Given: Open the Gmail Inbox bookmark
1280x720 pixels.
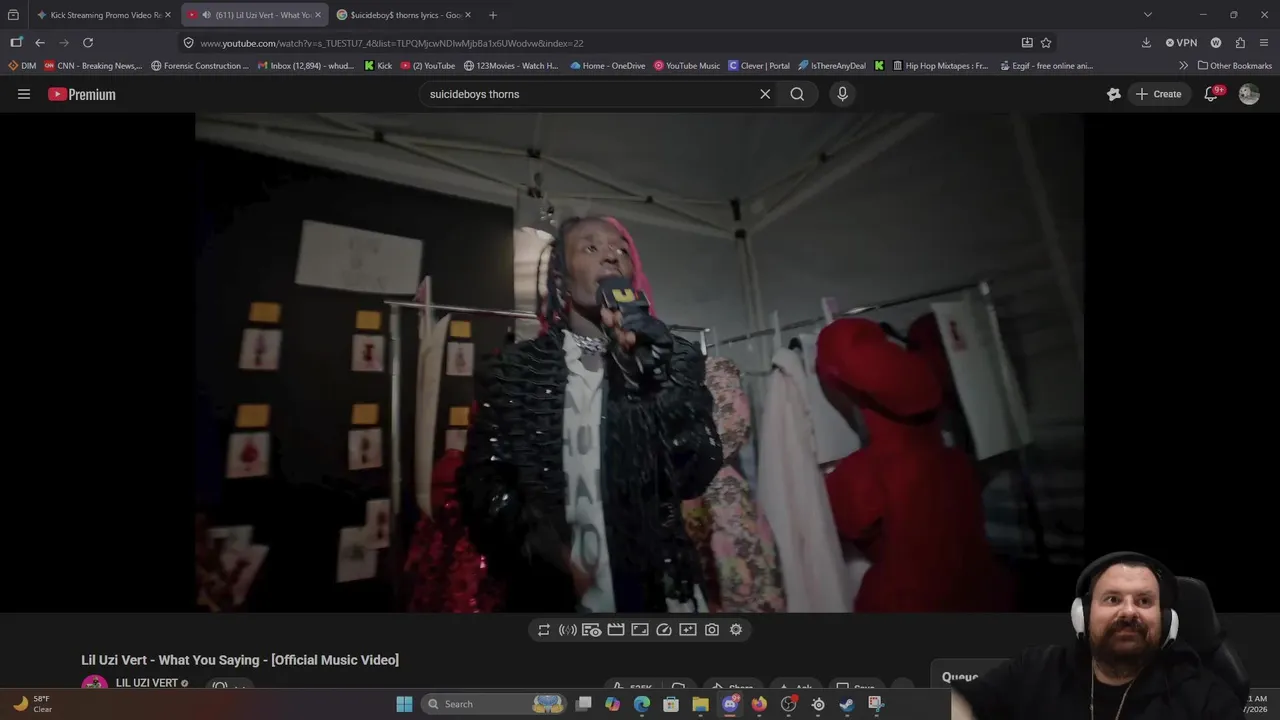Looking at the screenshot, I should (x=307, y=66).
